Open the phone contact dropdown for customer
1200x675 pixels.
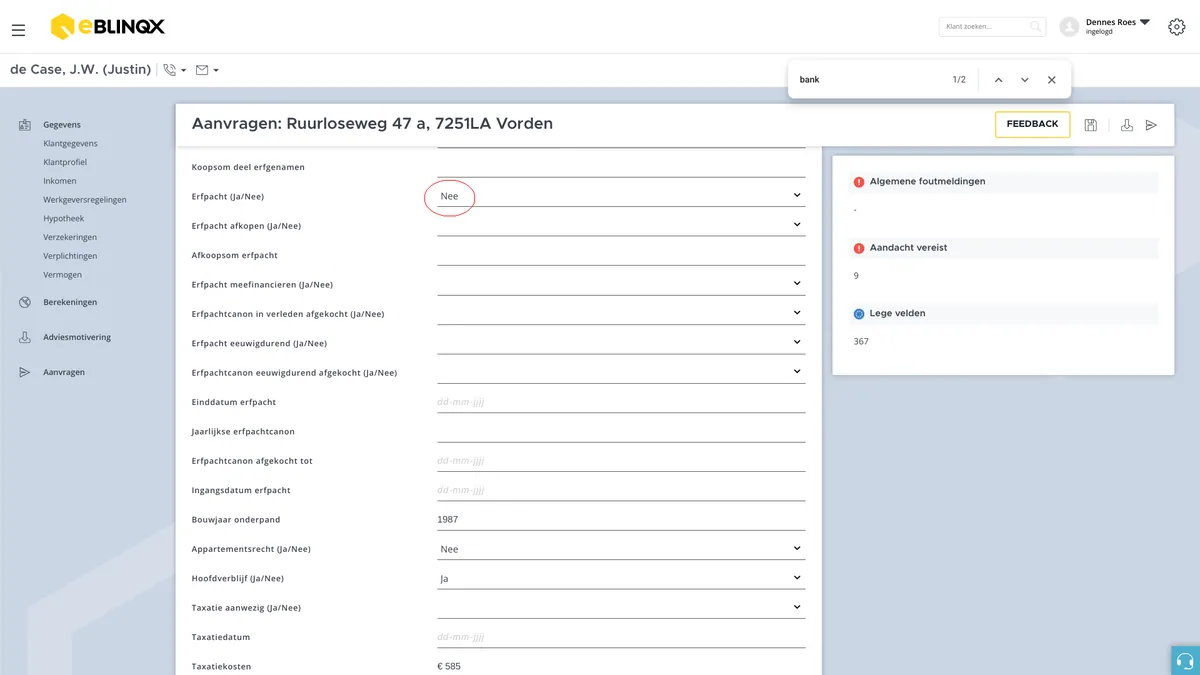pyautogui.click(x=175, y=70)
